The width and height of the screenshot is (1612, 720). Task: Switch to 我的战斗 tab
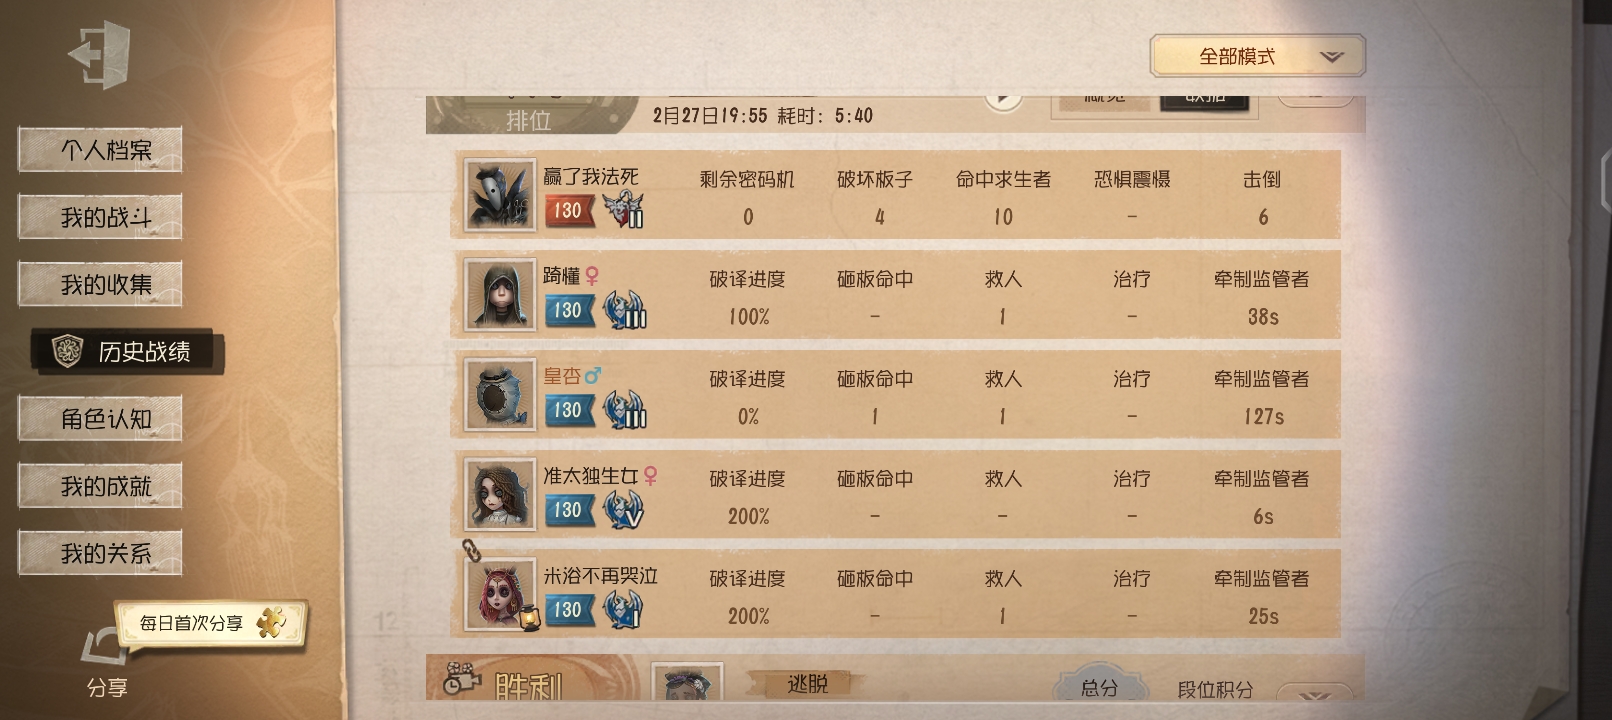[100, 217]
